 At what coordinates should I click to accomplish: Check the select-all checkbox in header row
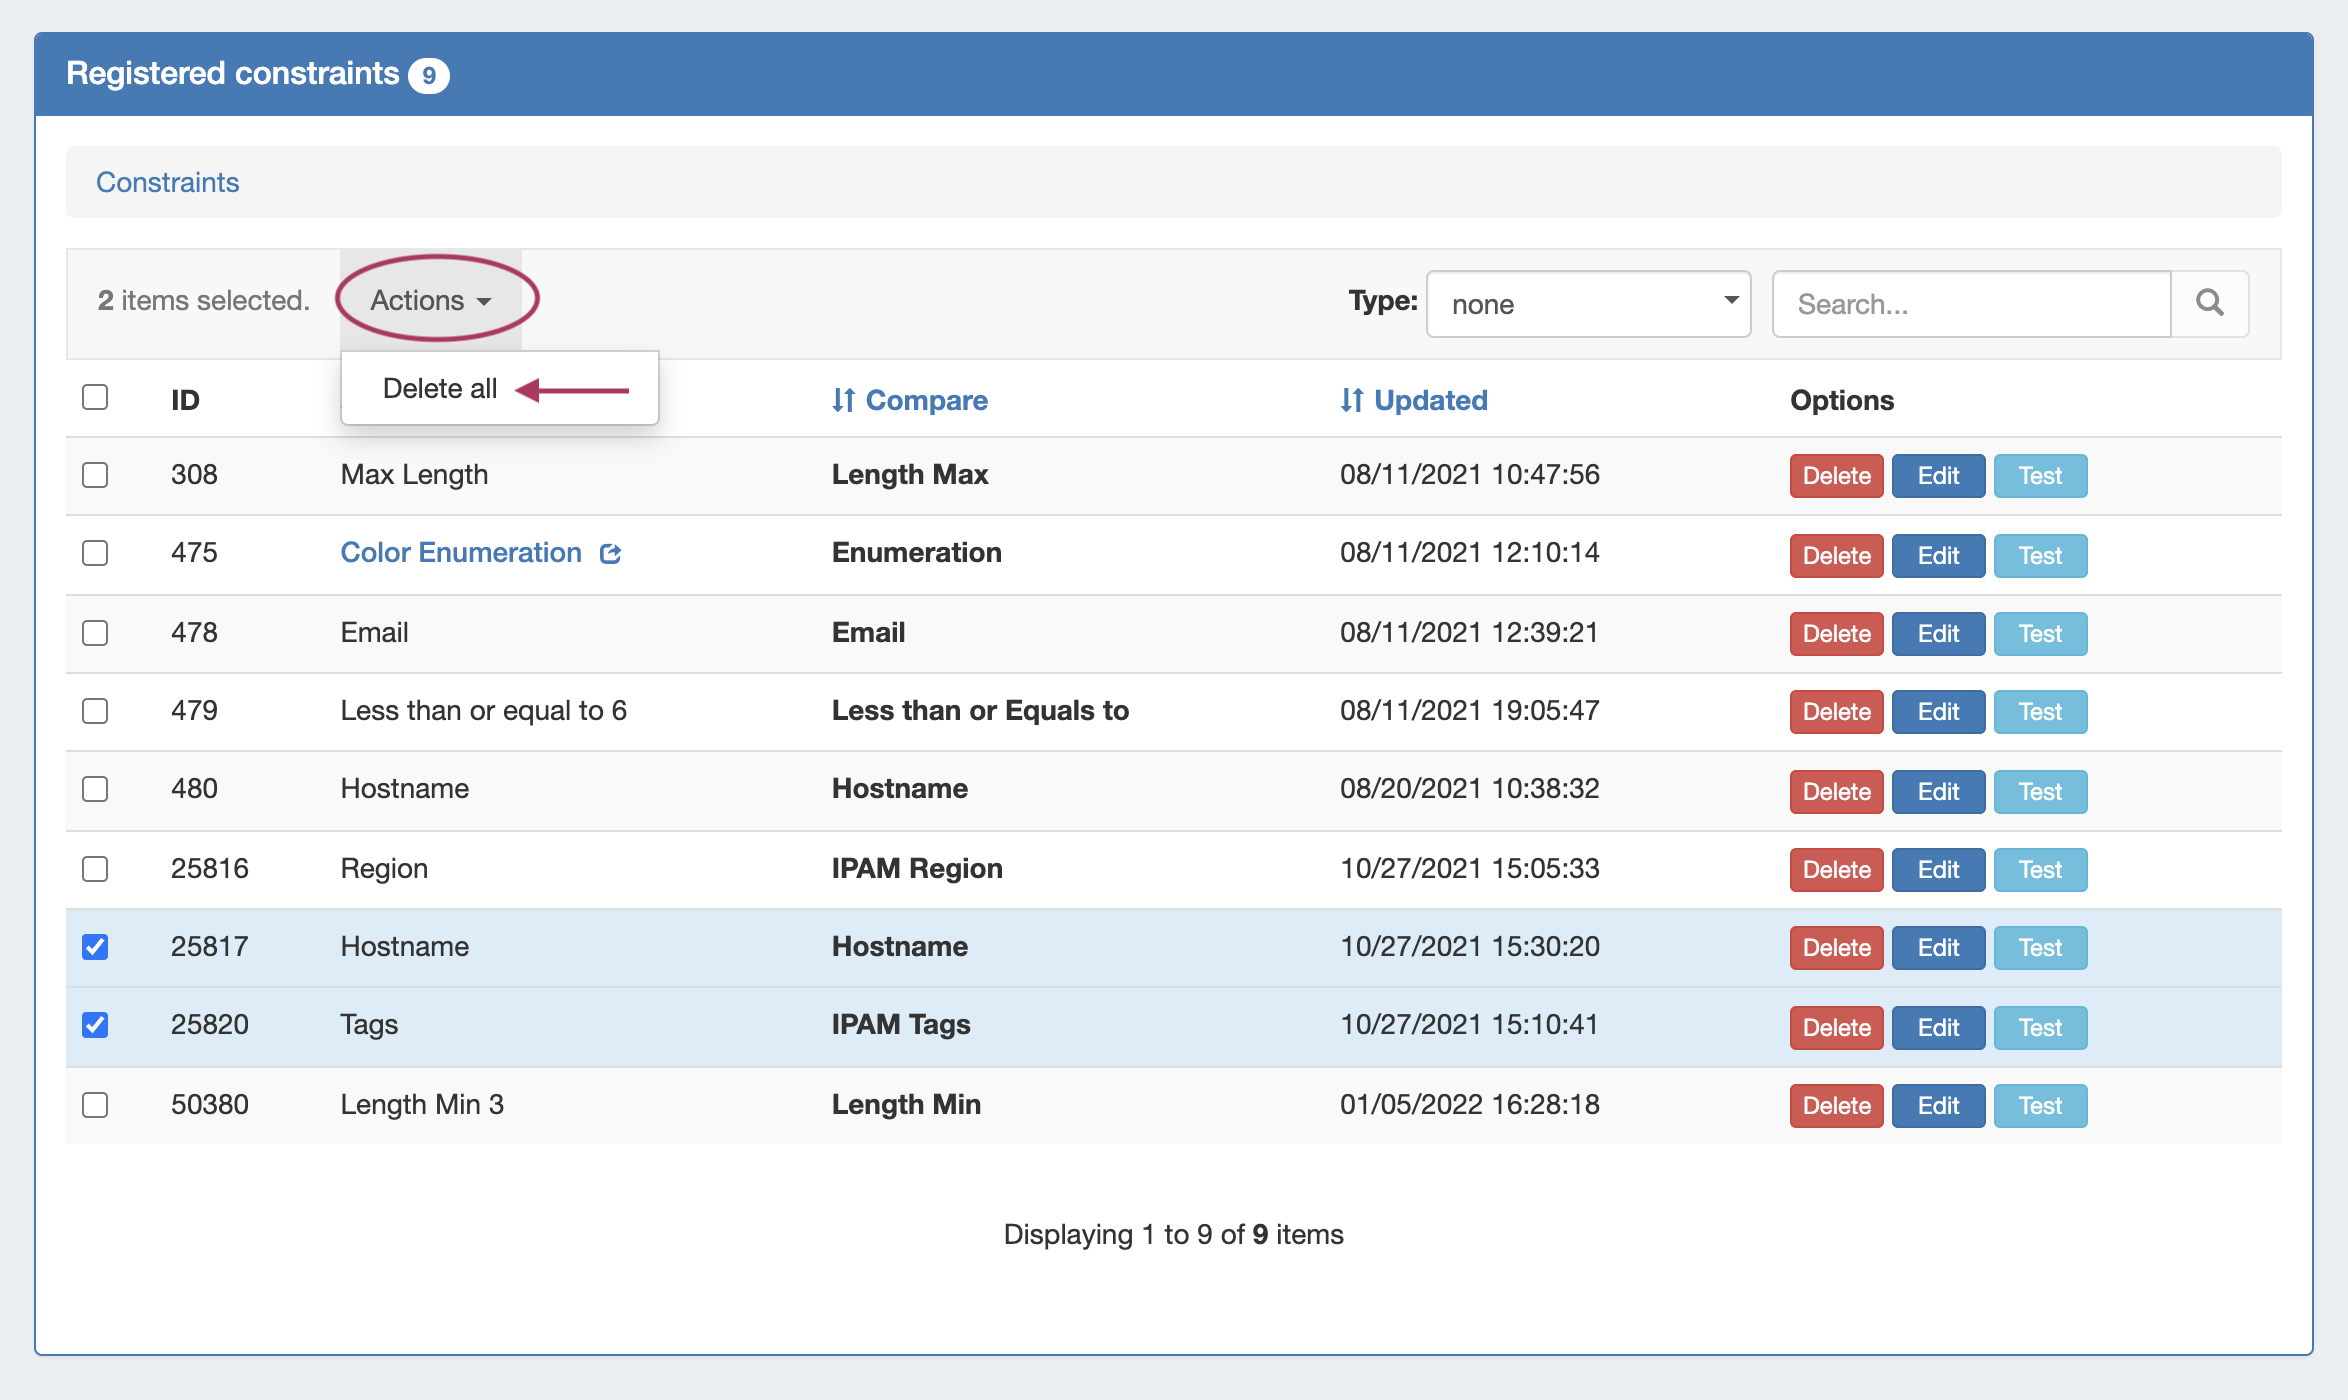pyautogui.click(x=95, y=397)
